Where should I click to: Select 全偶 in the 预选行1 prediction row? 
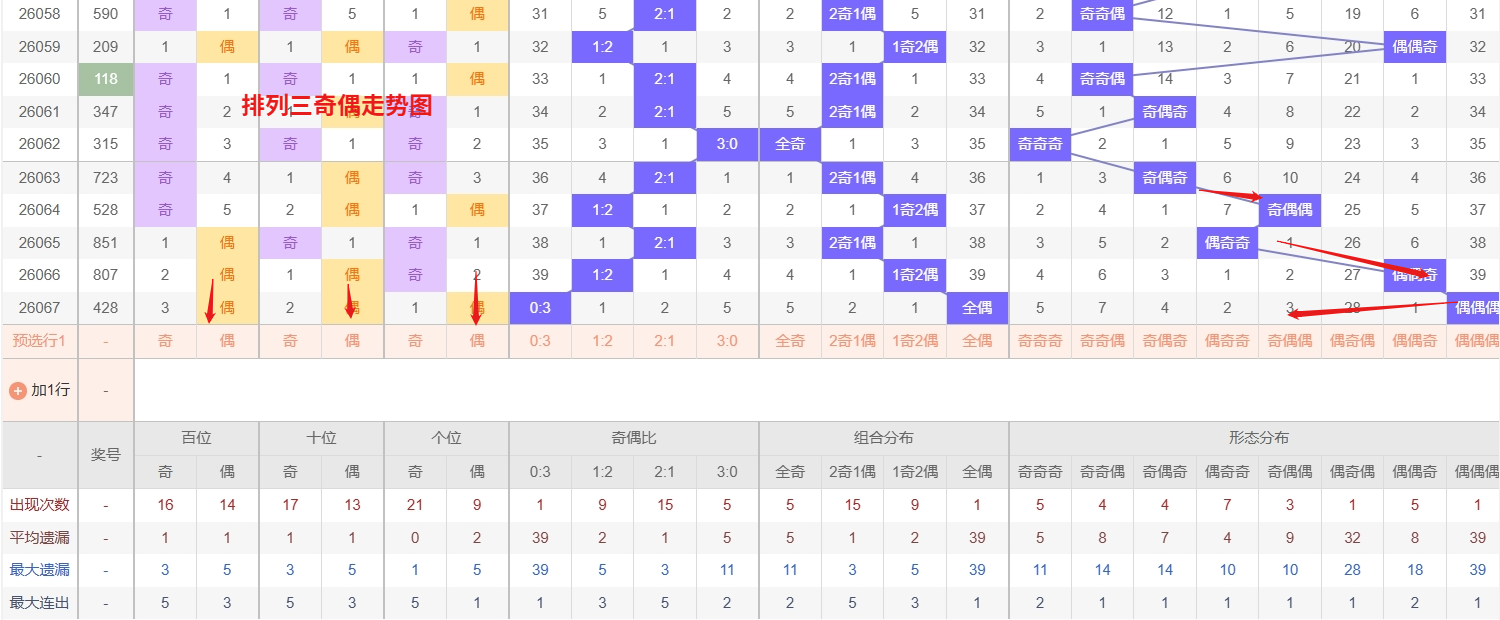tap(977, 341)
